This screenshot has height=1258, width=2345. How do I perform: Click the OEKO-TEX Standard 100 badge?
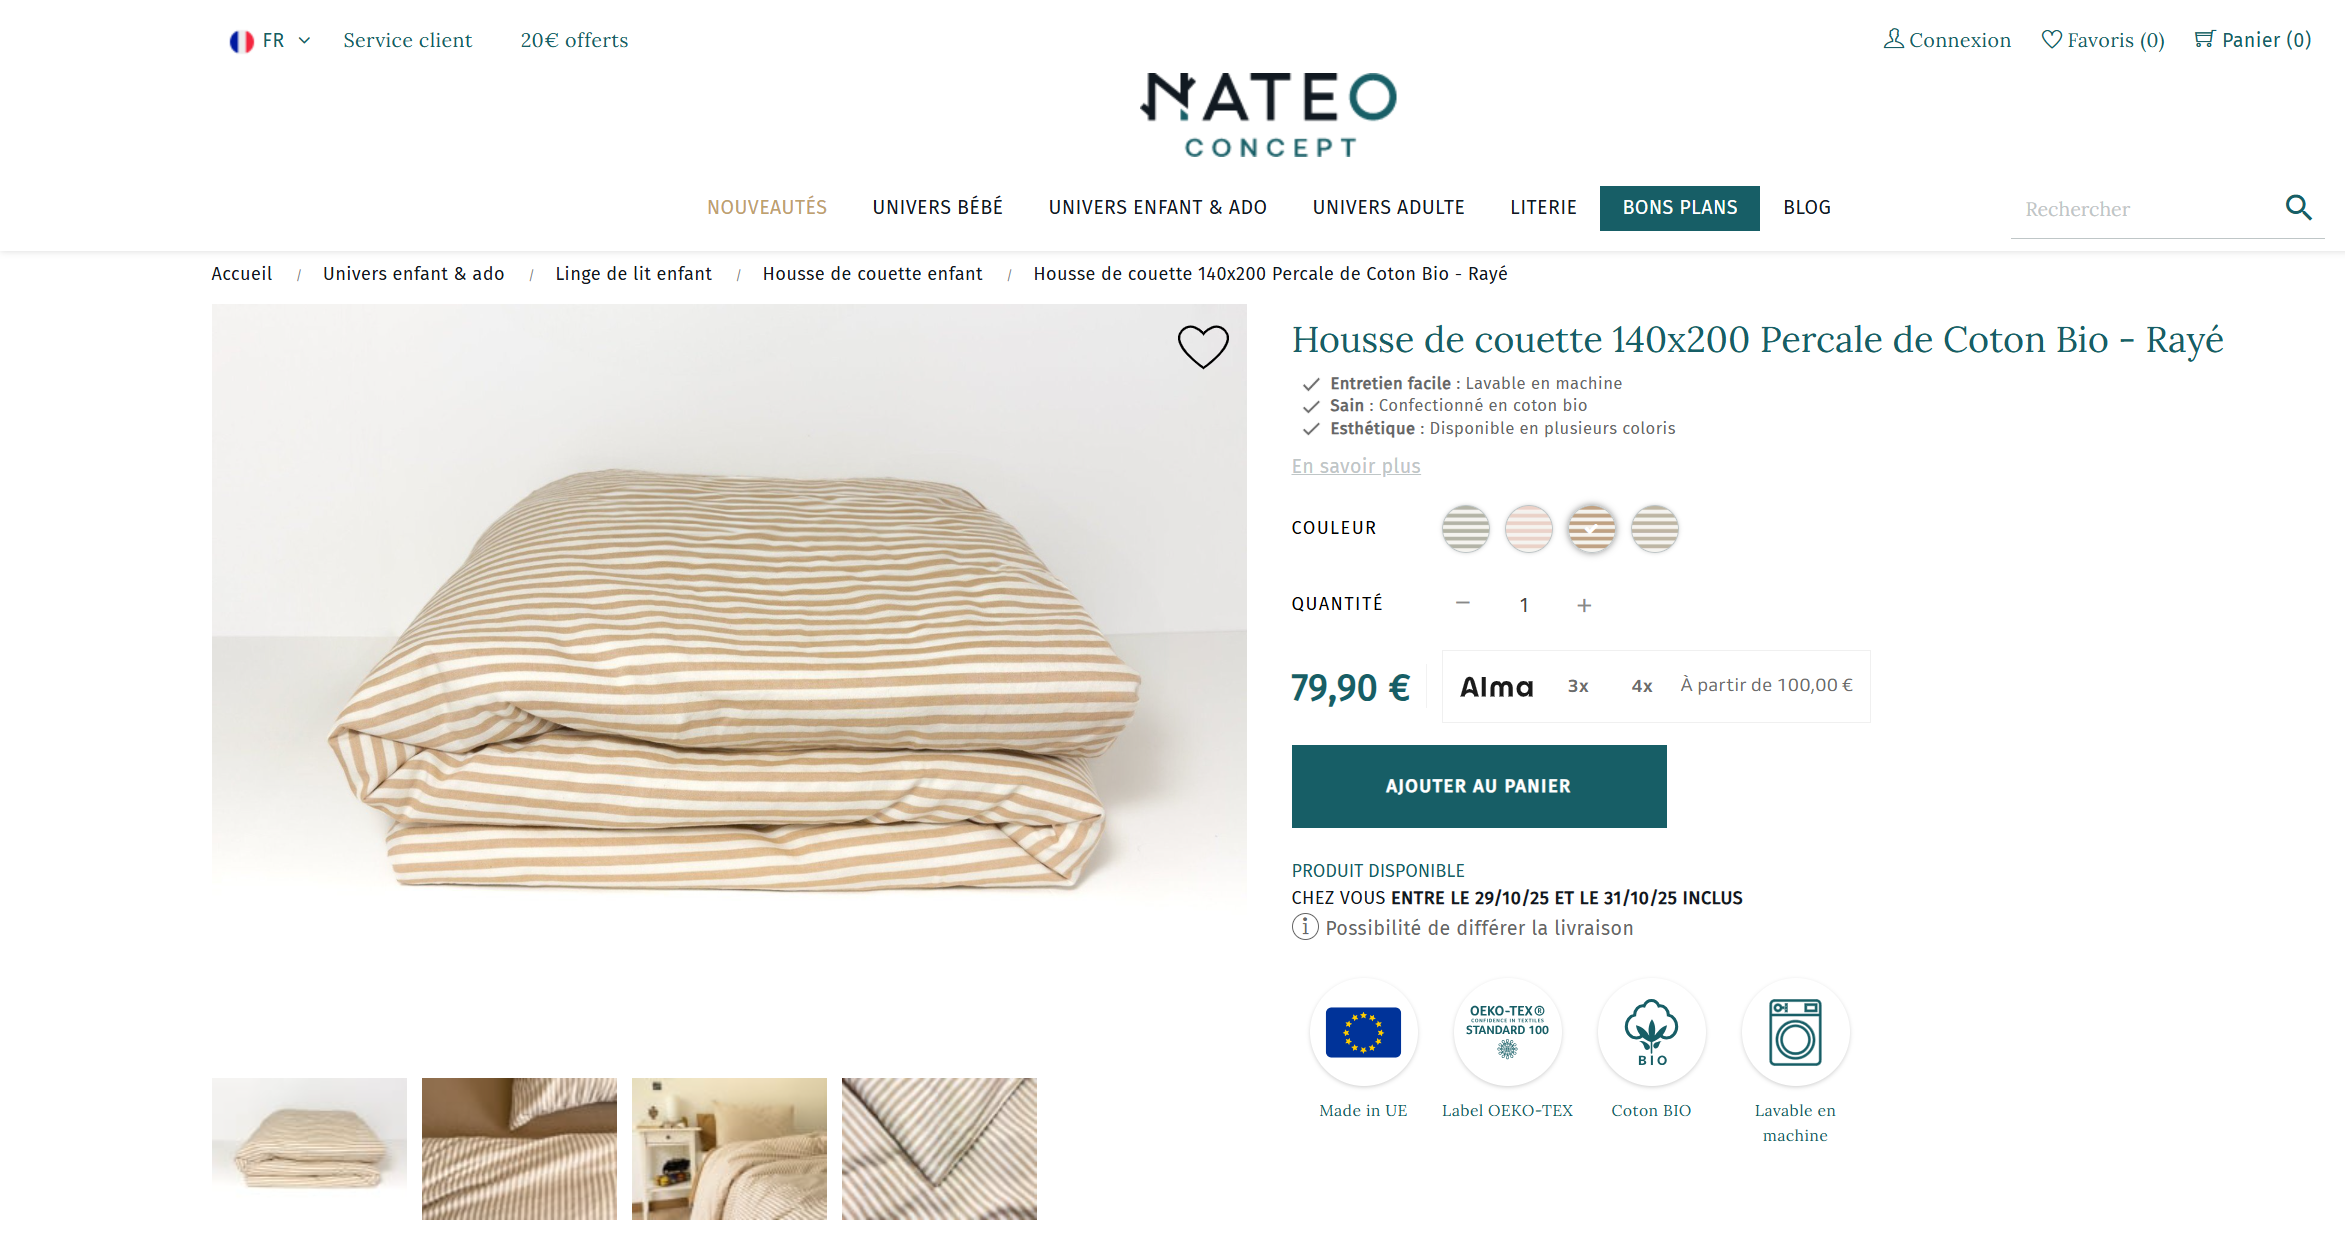[1507, 1032]
